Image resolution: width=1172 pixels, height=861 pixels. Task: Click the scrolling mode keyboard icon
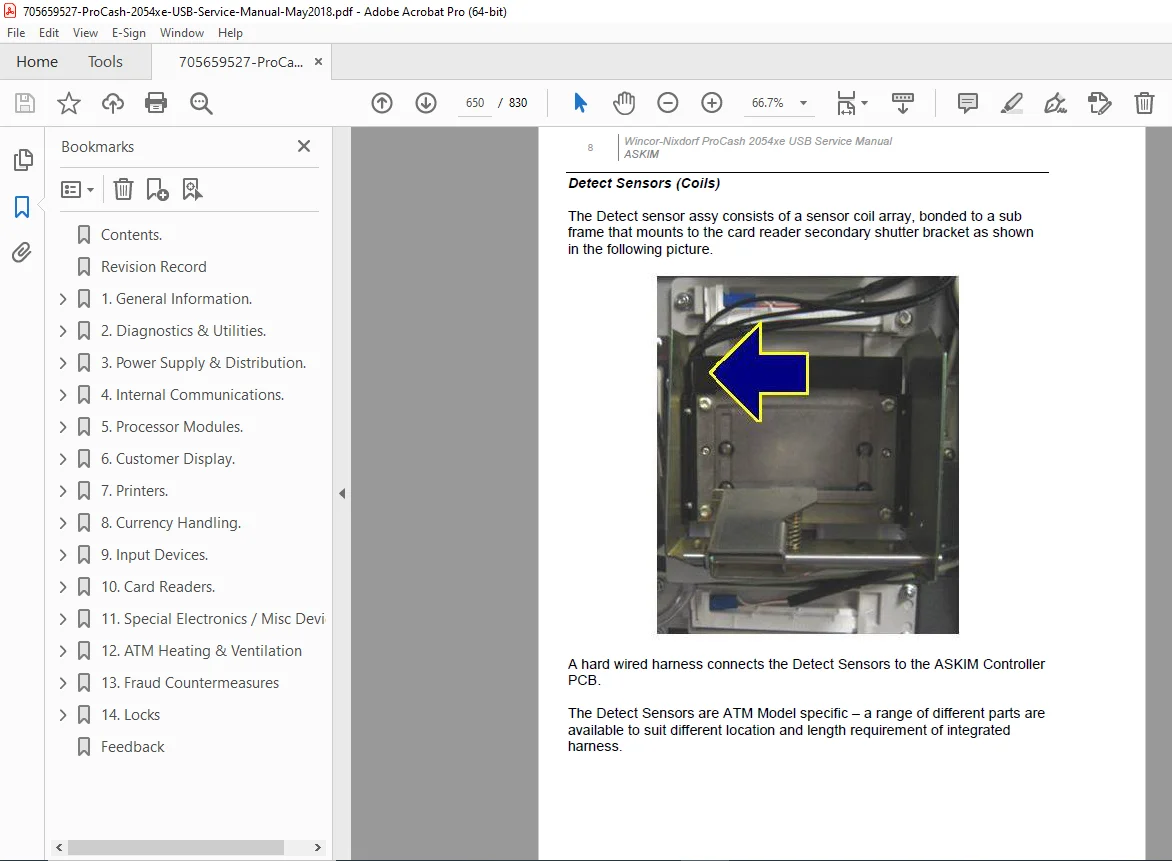pos(903,103)
